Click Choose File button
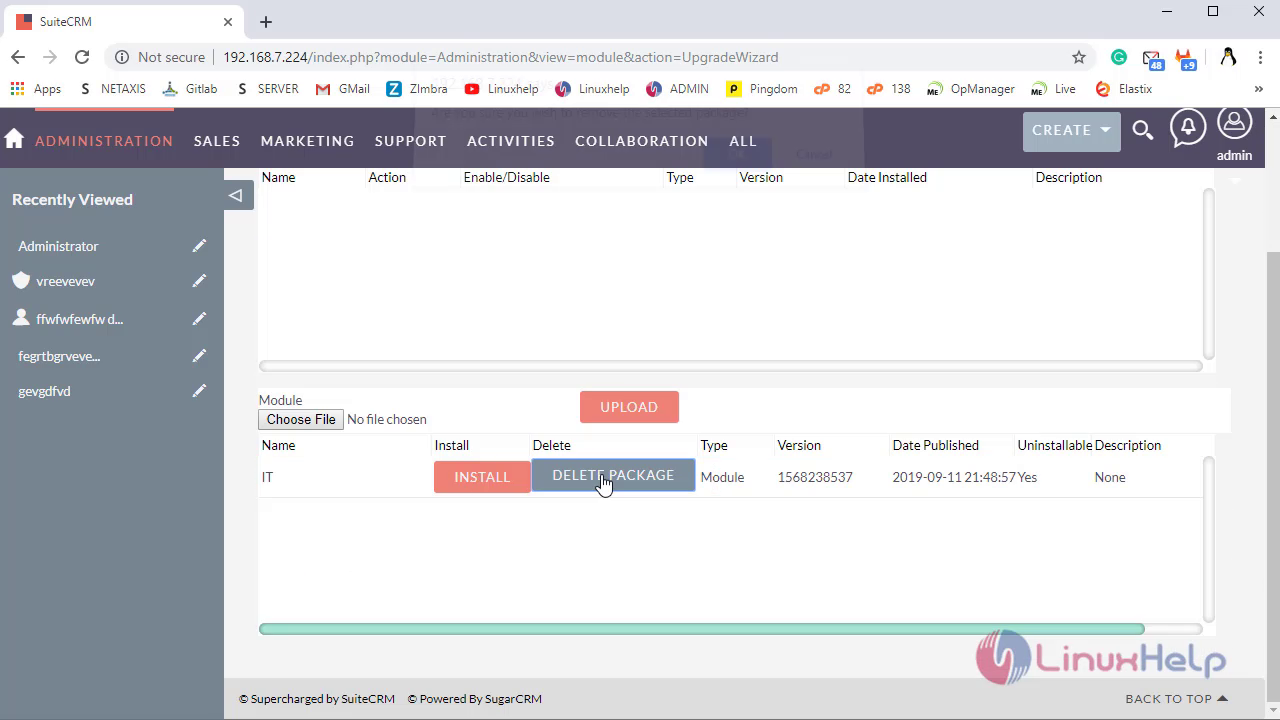This screenshot has width=1280, height=720. (x=301, y=419)
